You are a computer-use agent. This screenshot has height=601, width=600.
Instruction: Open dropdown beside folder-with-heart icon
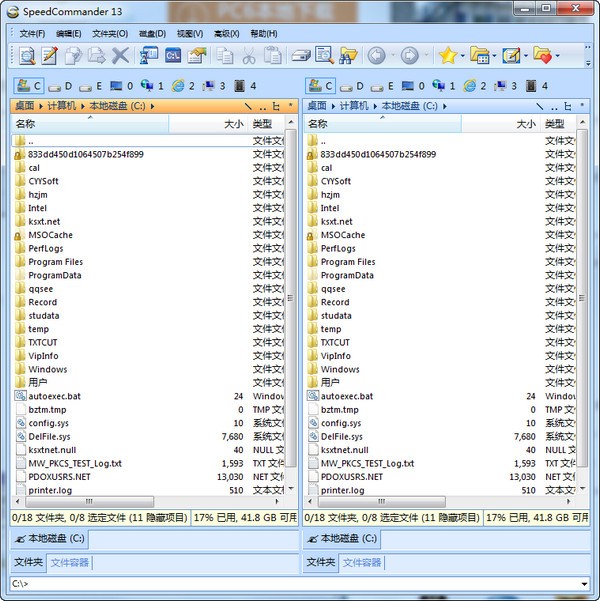(557, 56)
